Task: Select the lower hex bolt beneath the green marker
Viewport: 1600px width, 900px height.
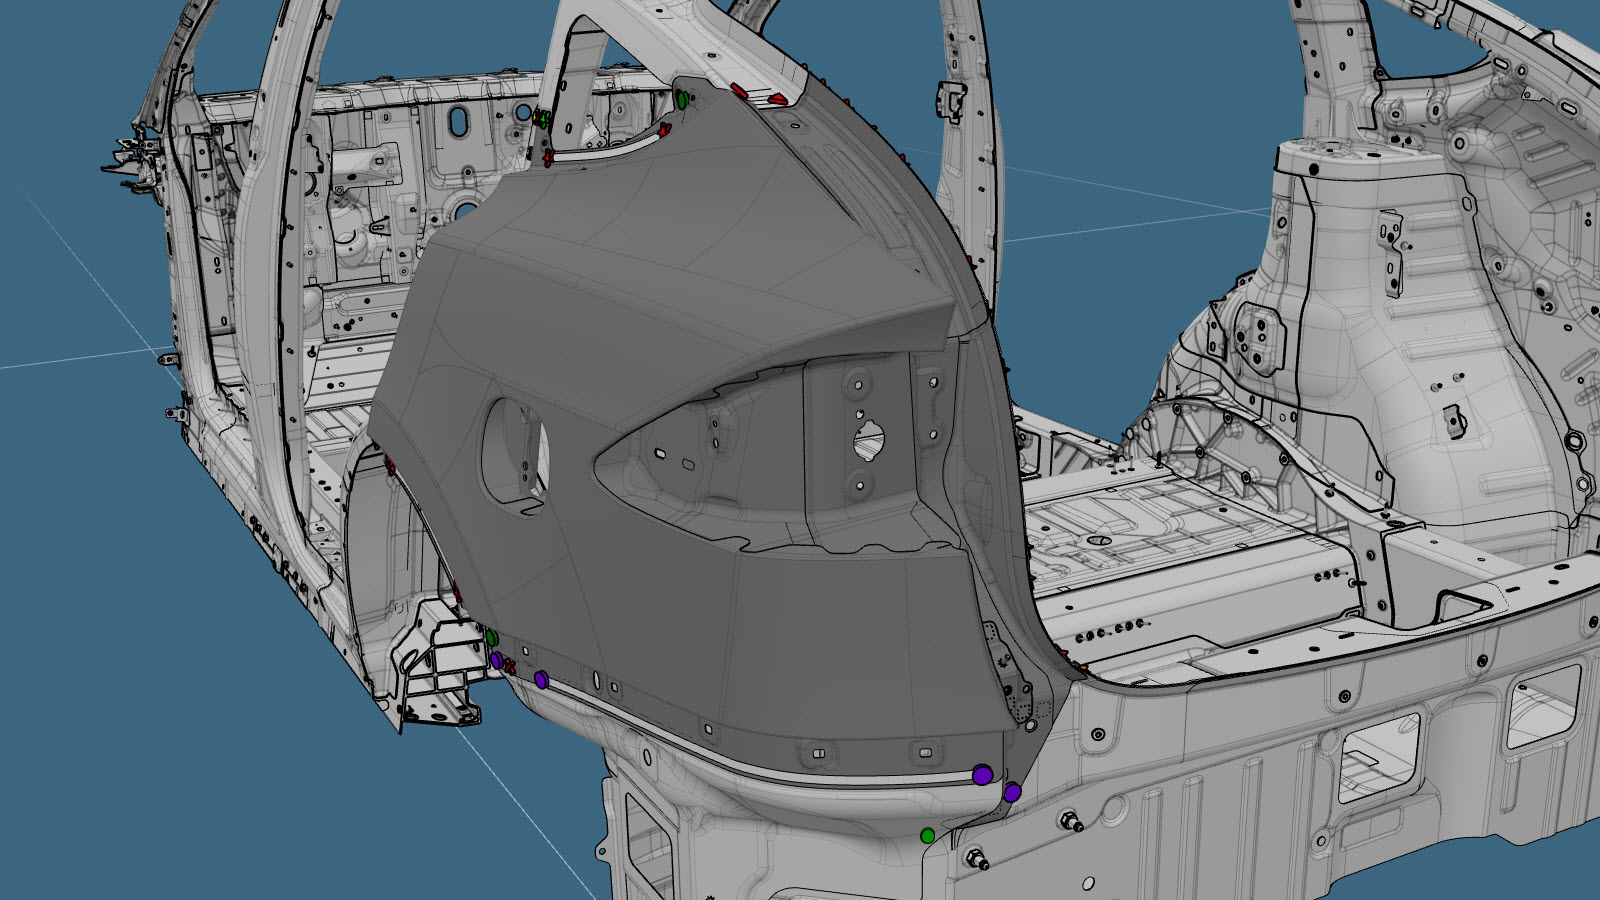Action: click(973, 858)
